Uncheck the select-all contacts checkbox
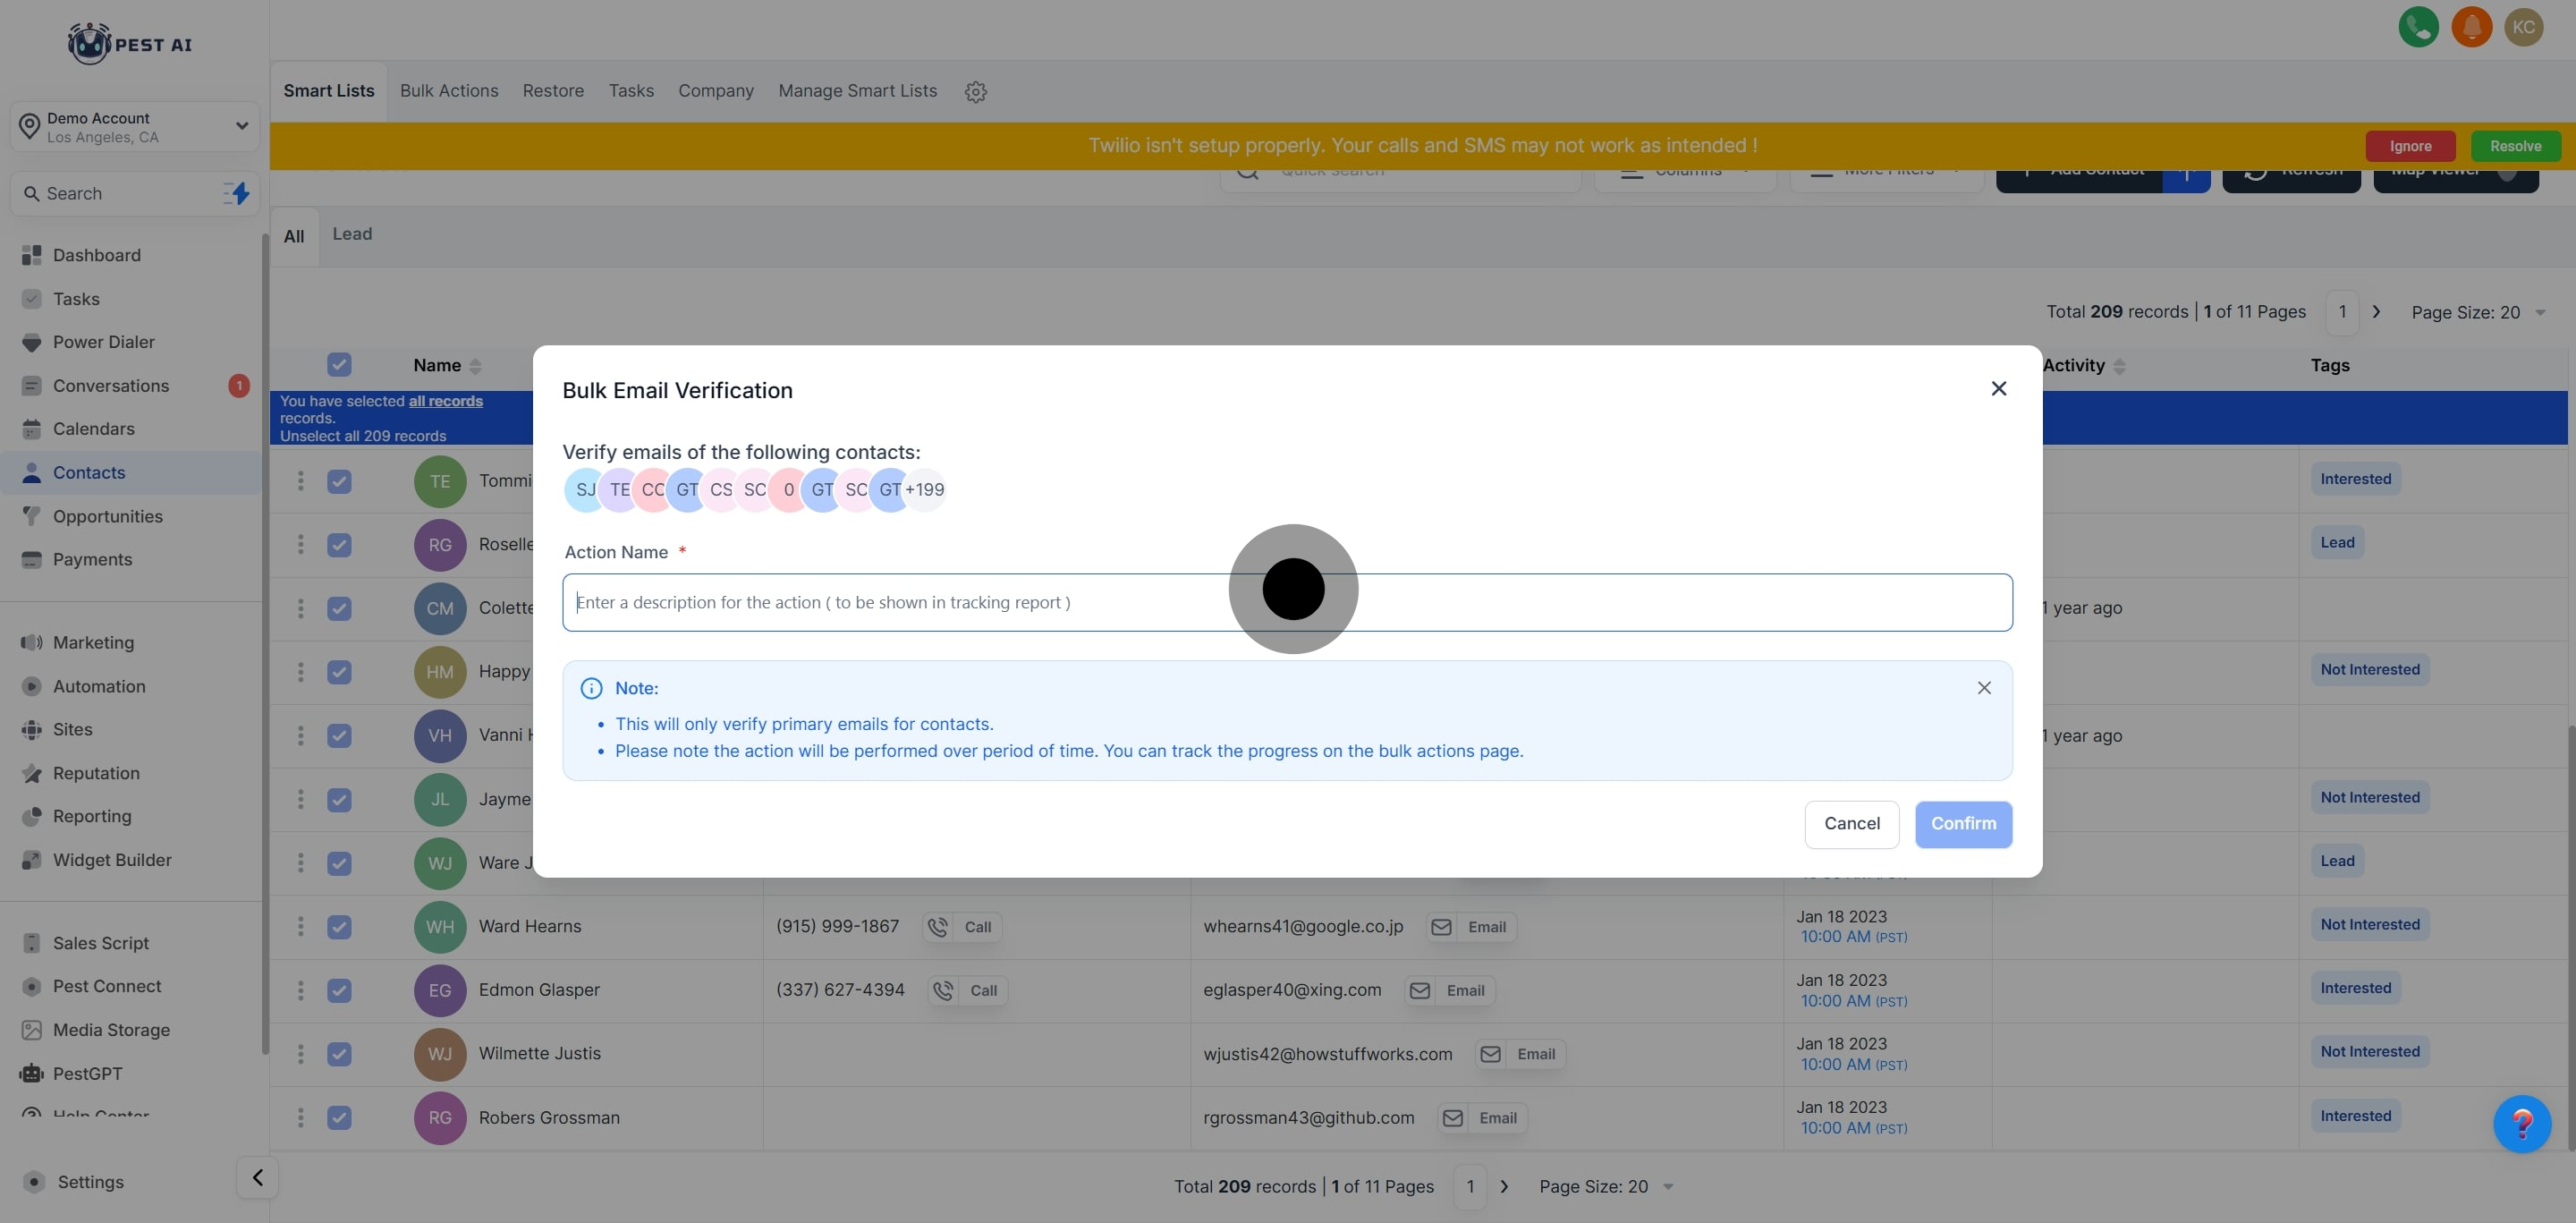This screenshot has width=2576, height=1223. (339, 365)
